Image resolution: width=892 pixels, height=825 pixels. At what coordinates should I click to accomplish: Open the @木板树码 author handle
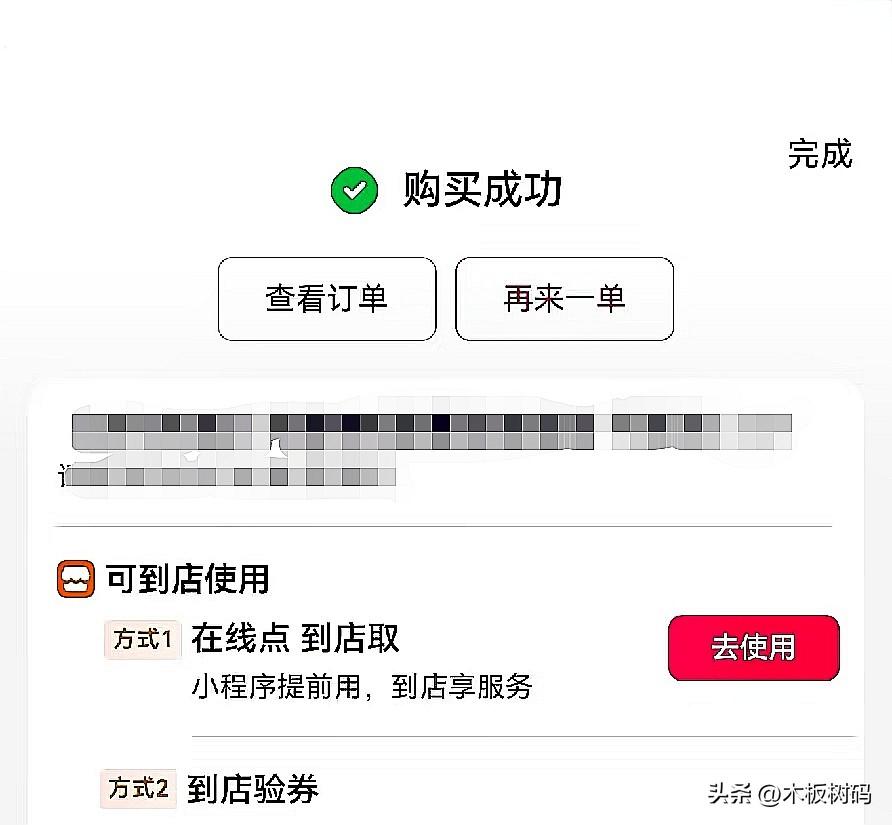coord(814,793)
